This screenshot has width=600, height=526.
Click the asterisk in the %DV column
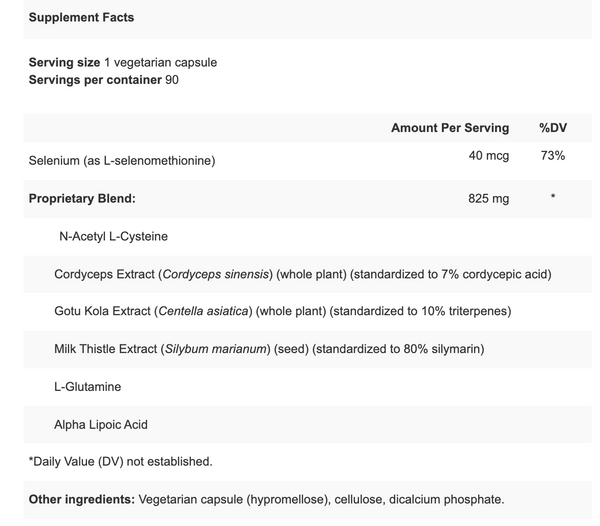point(553,197)
